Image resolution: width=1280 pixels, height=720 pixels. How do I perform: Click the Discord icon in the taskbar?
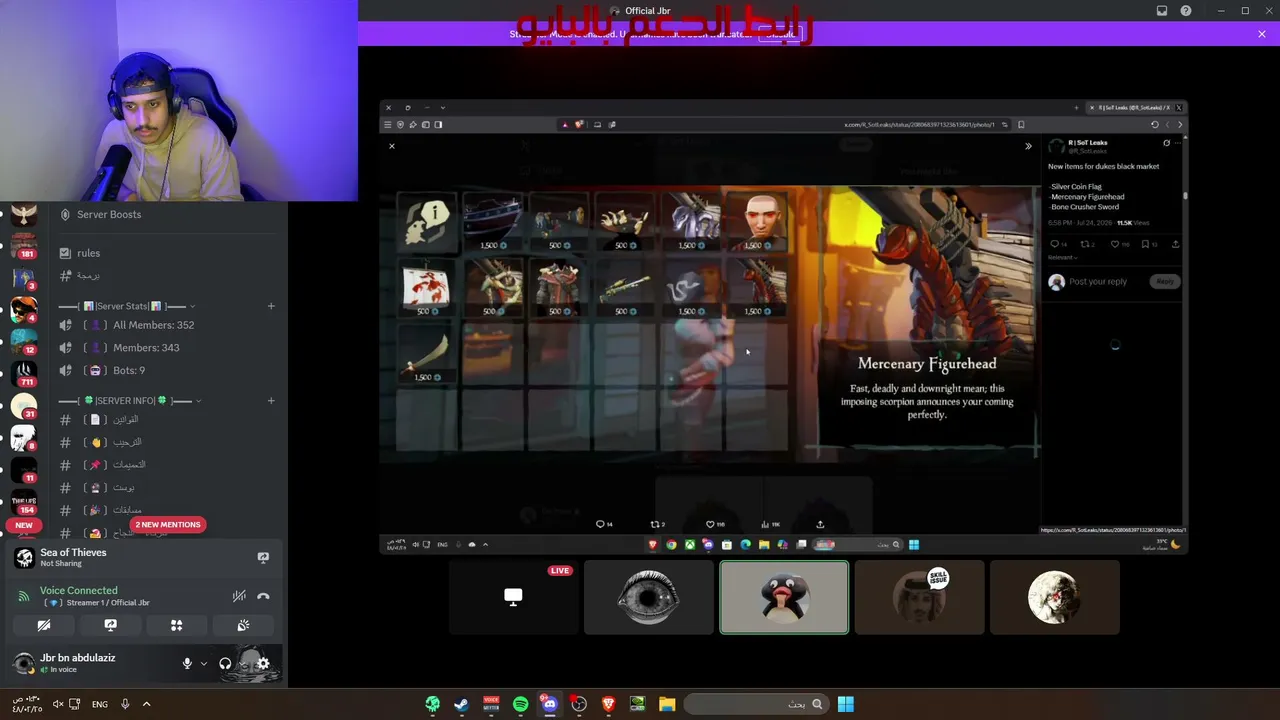click(x=549, y=704)
